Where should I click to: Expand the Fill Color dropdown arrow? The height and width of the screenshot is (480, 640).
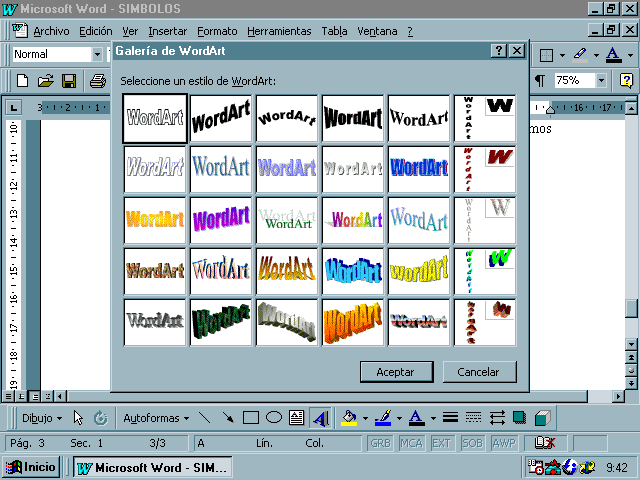click(x=365, y=418)
